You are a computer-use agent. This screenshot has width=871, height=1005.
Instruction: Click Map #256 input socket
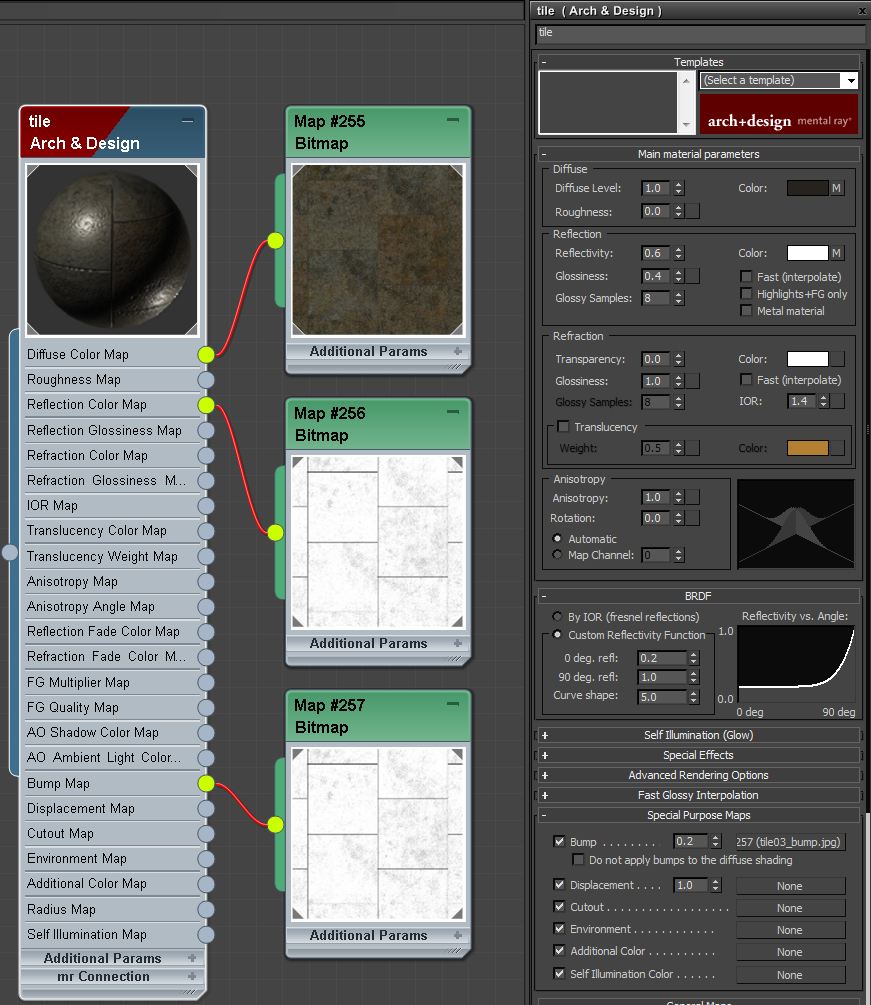pyautogui.click(x=275, y=533)
